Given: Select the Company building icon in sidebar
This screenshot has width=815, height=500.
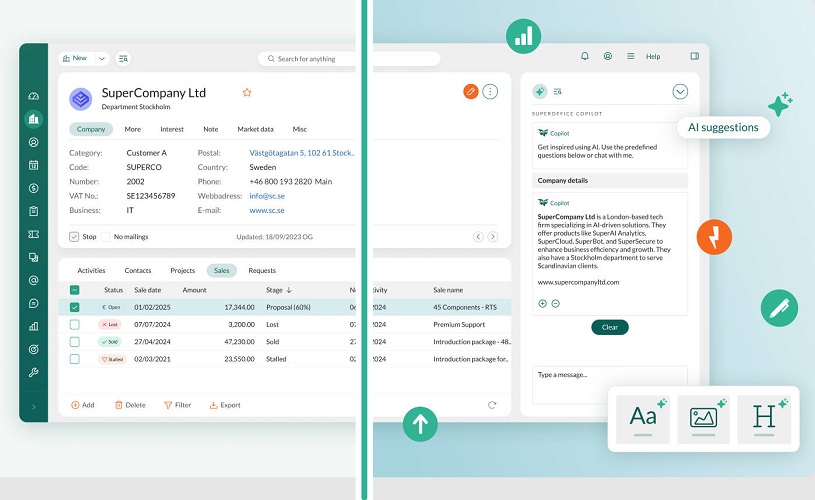Looking at the screenshot, I should (33, 119).
